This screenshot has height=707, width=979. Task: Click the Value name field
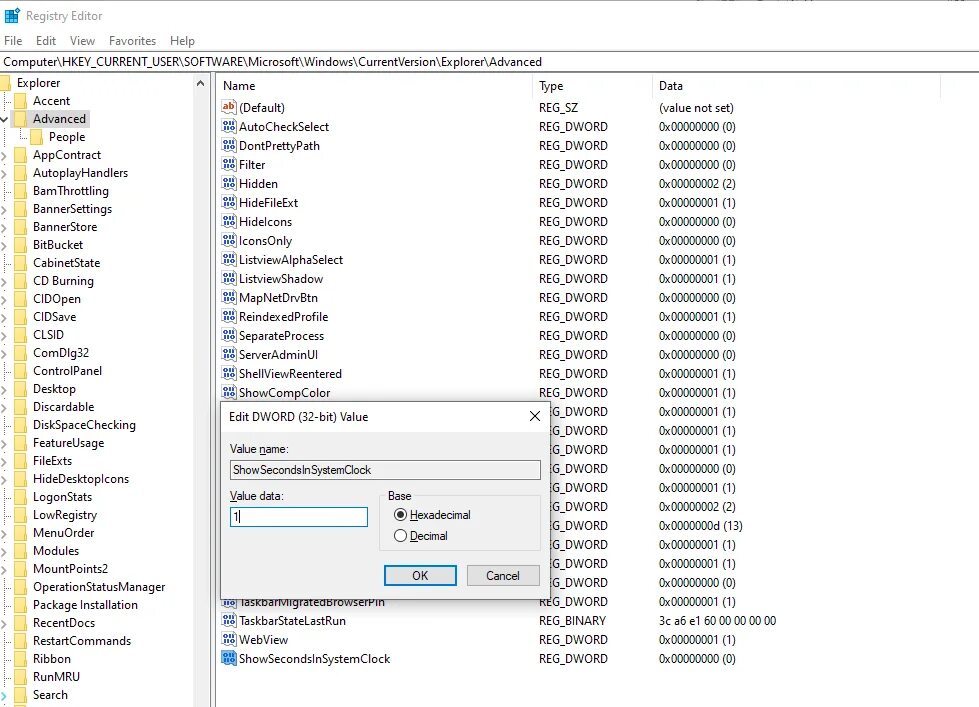pos(385,470)
